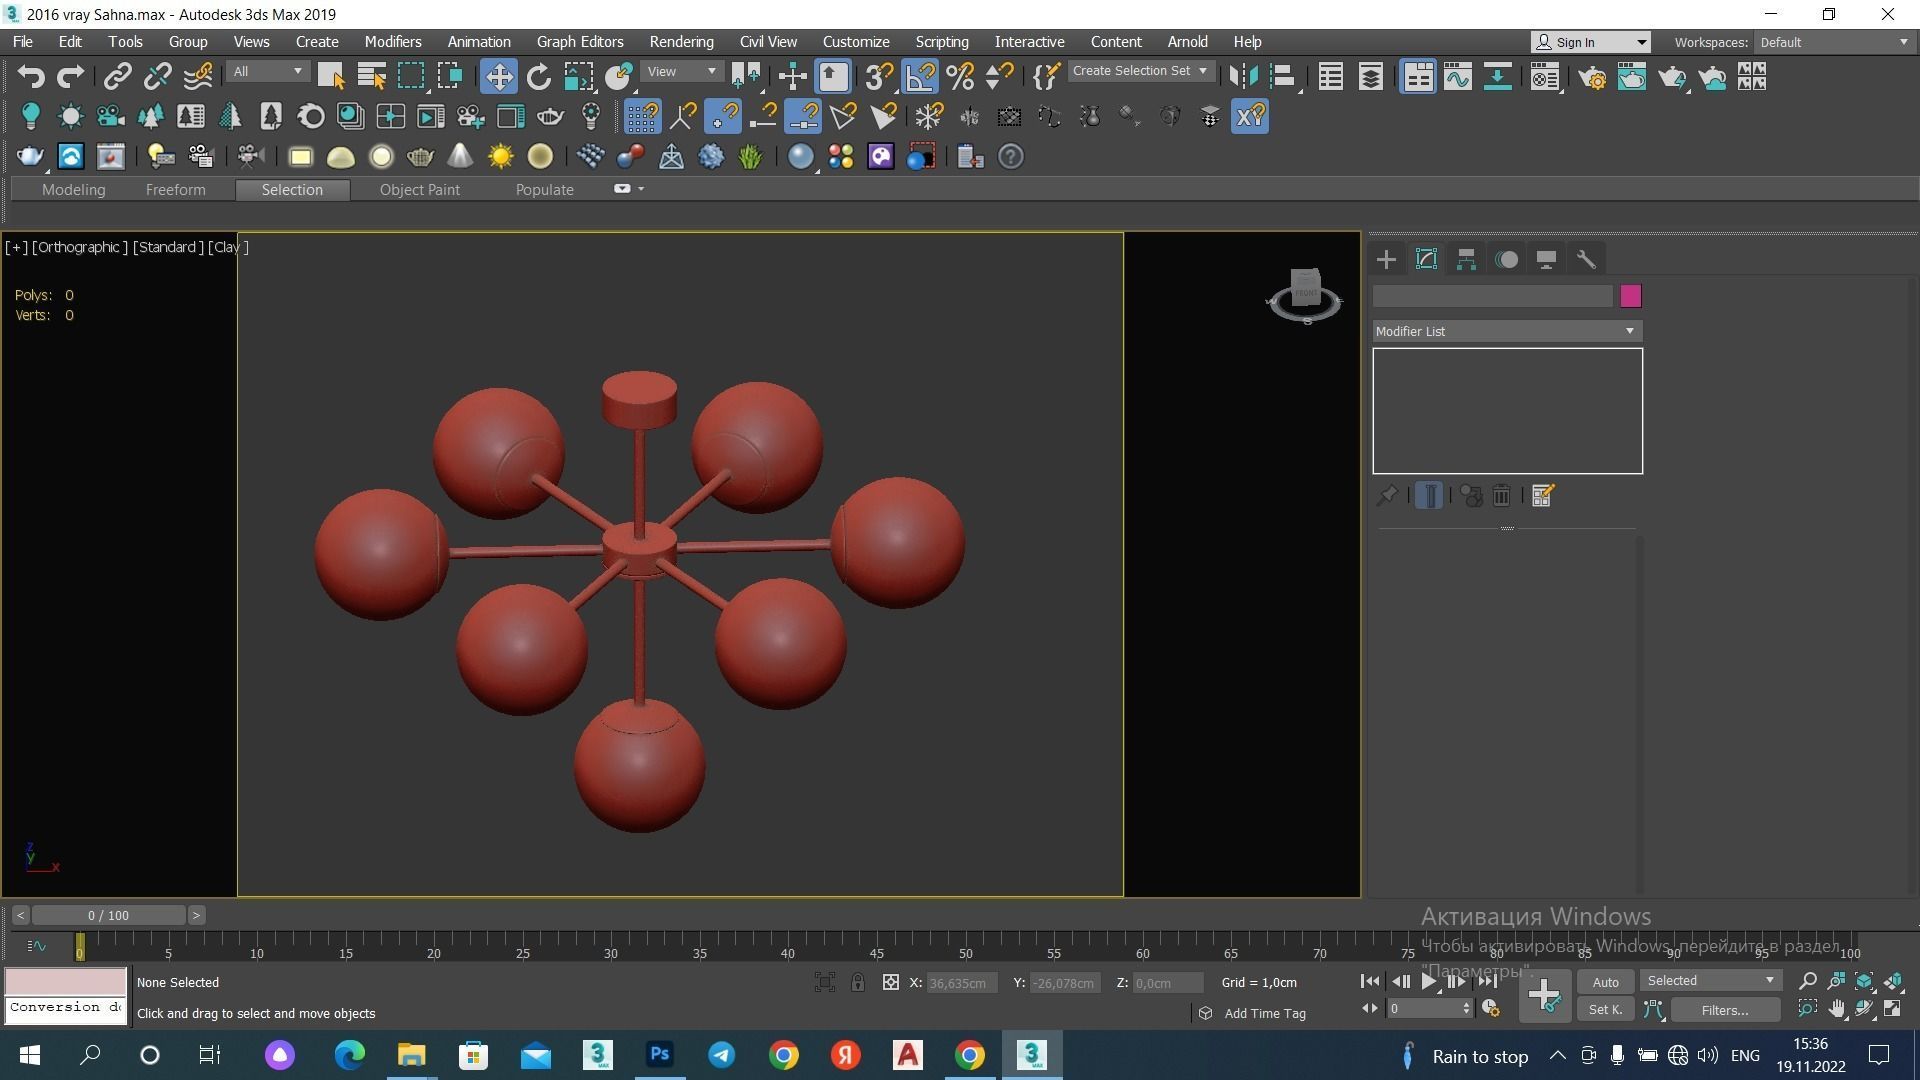Open the Render Setup dialog icon
1920x1080 pixels.
coord(1592,77)
